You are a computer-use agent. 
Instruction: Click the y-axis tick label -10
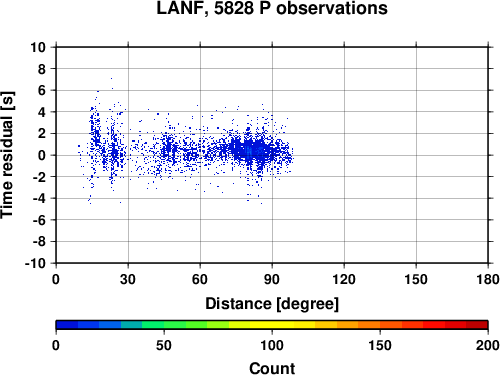pyautogui.click(x=35, y=263)
